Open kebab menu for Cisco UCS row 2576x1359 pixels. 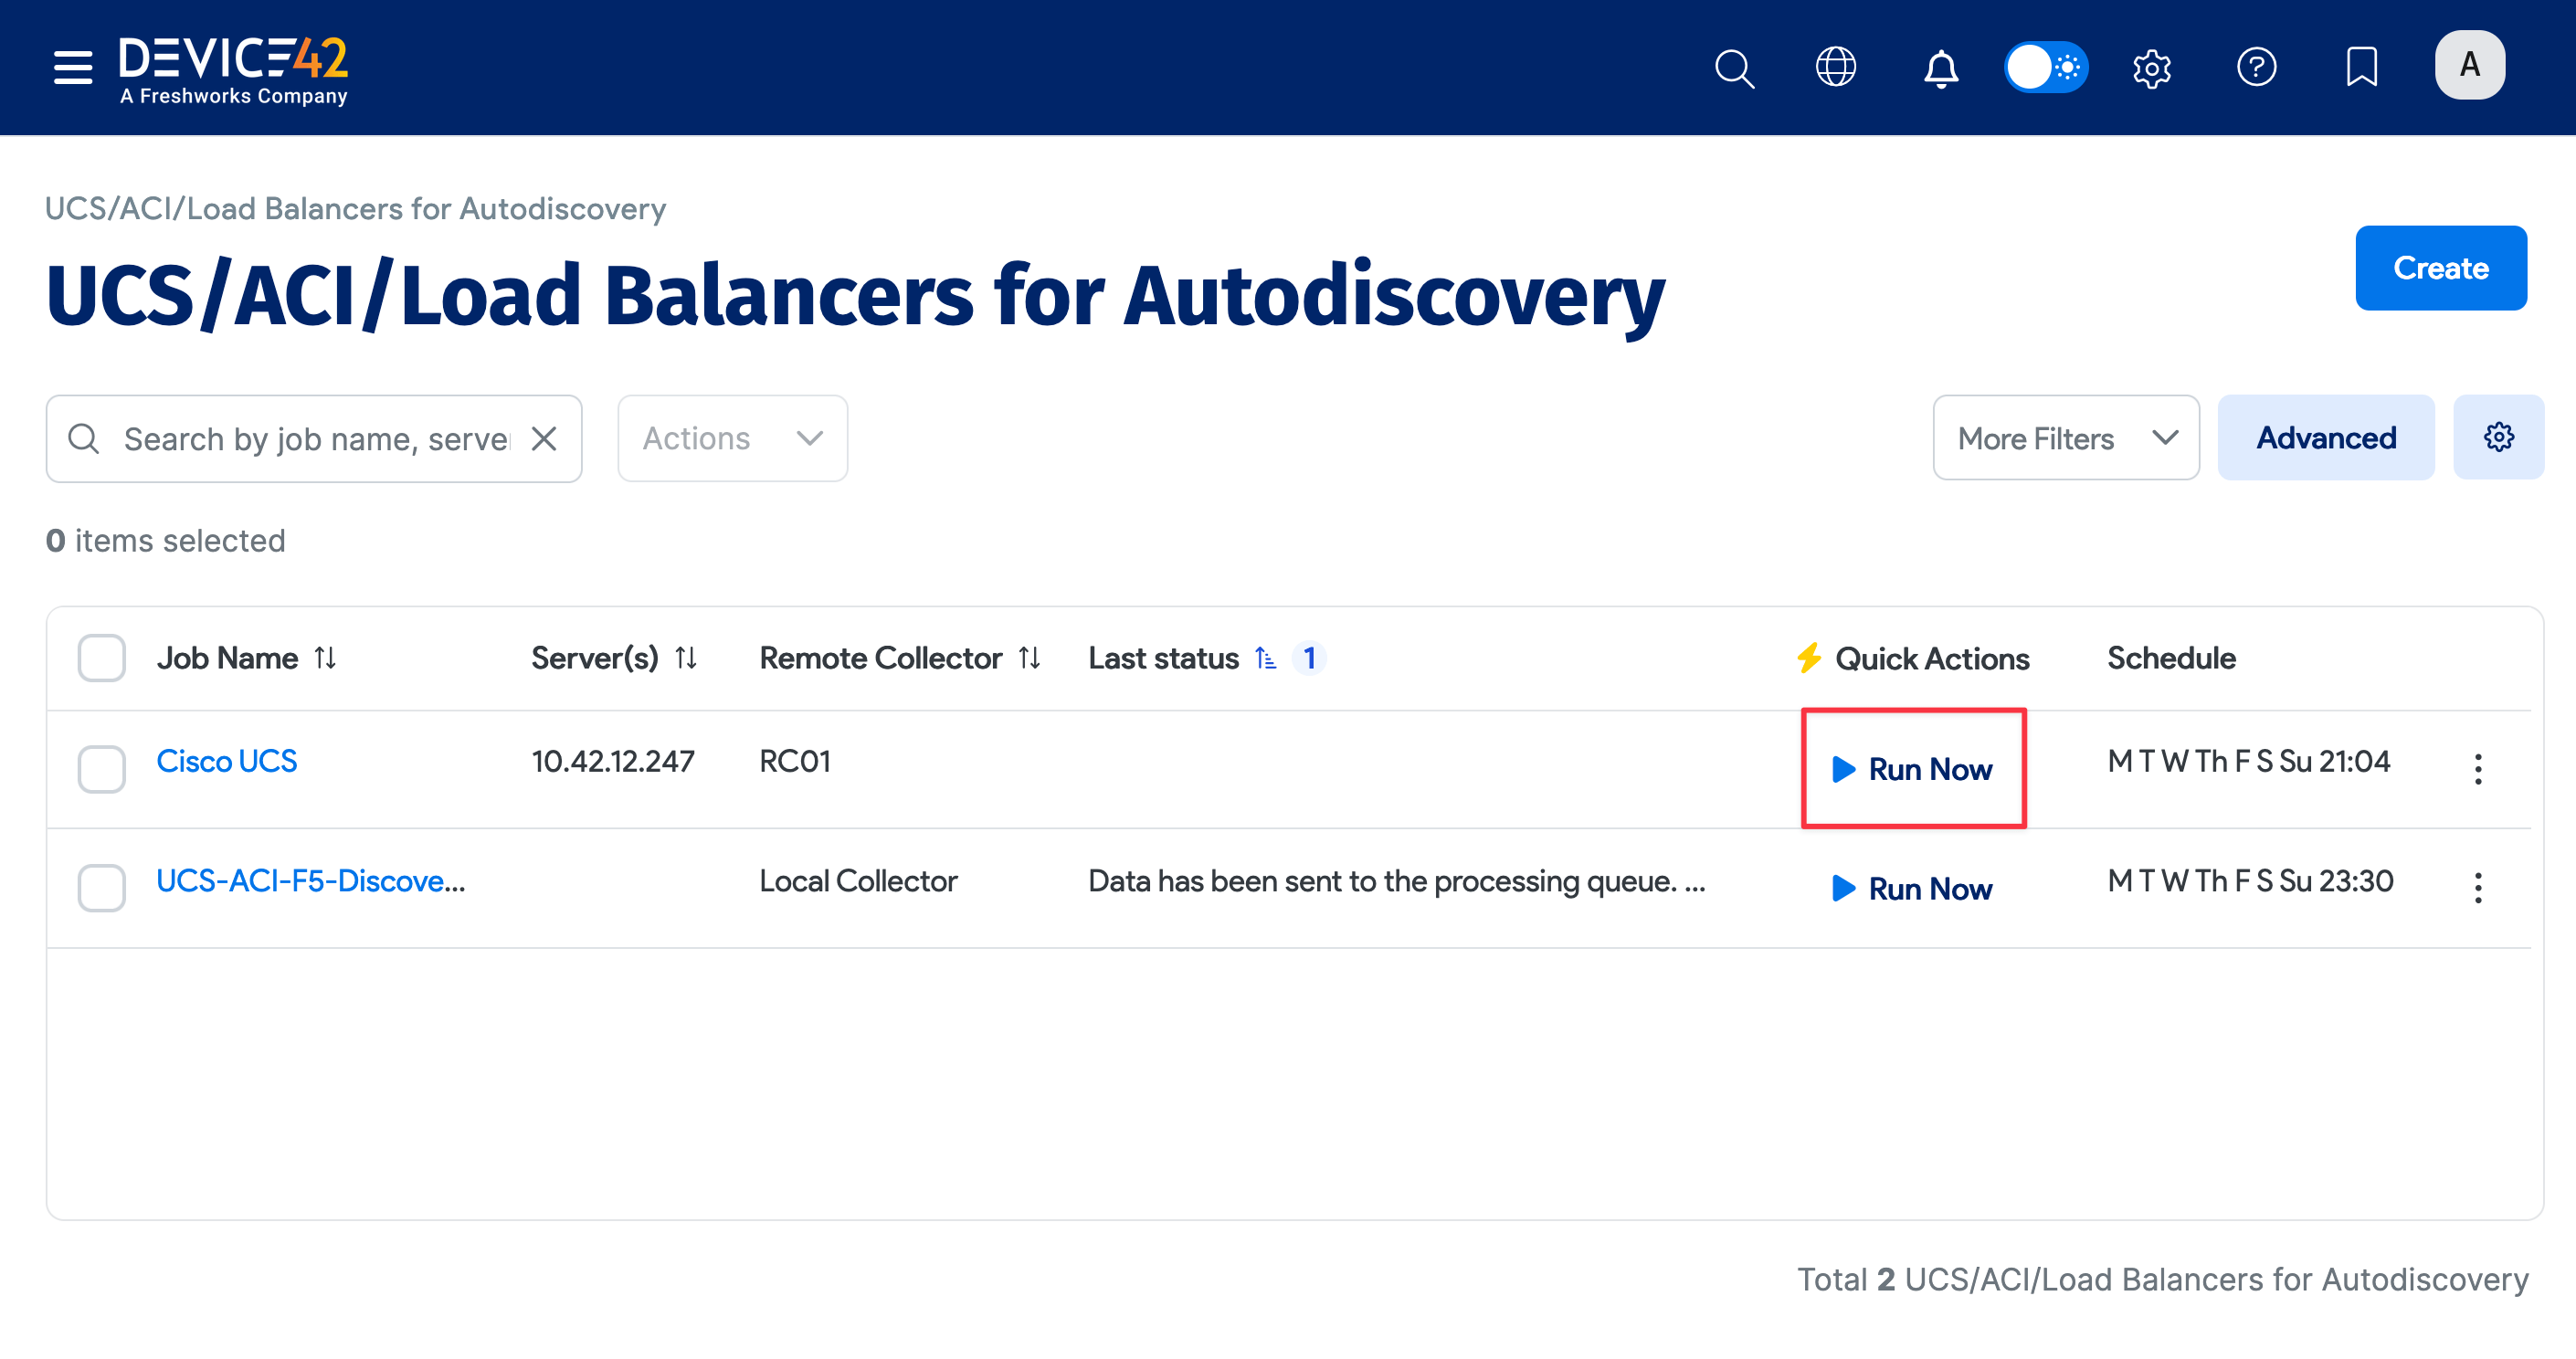[2478, 768]
